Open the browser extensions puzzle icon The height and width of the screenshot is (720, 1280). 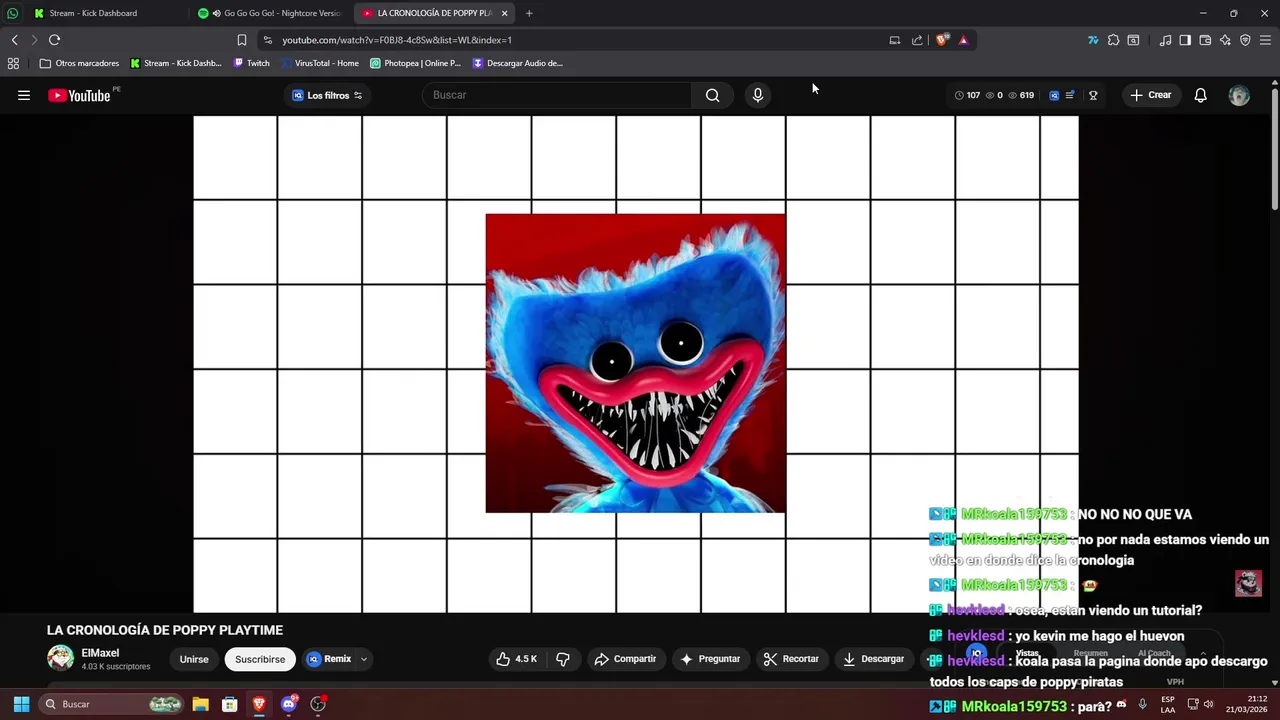(1113, 40)
